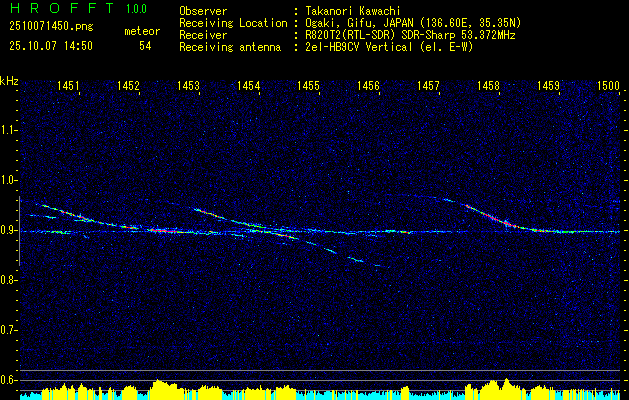This screenshot has width=629, height=400.
Task: Click time marker 1457
Action: click(x=428, y=85)
